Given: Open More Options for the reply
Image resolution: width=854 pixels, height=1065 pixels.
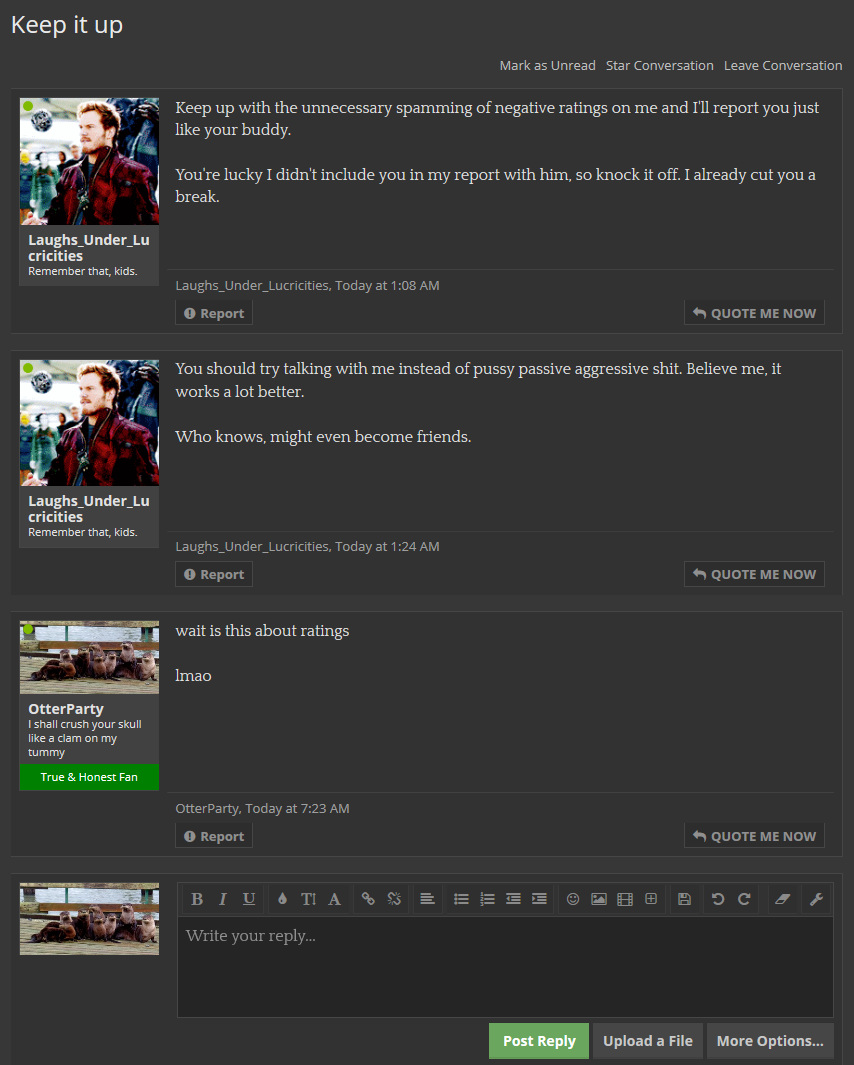Looking at the screenshot, I should pos(770,1041).
